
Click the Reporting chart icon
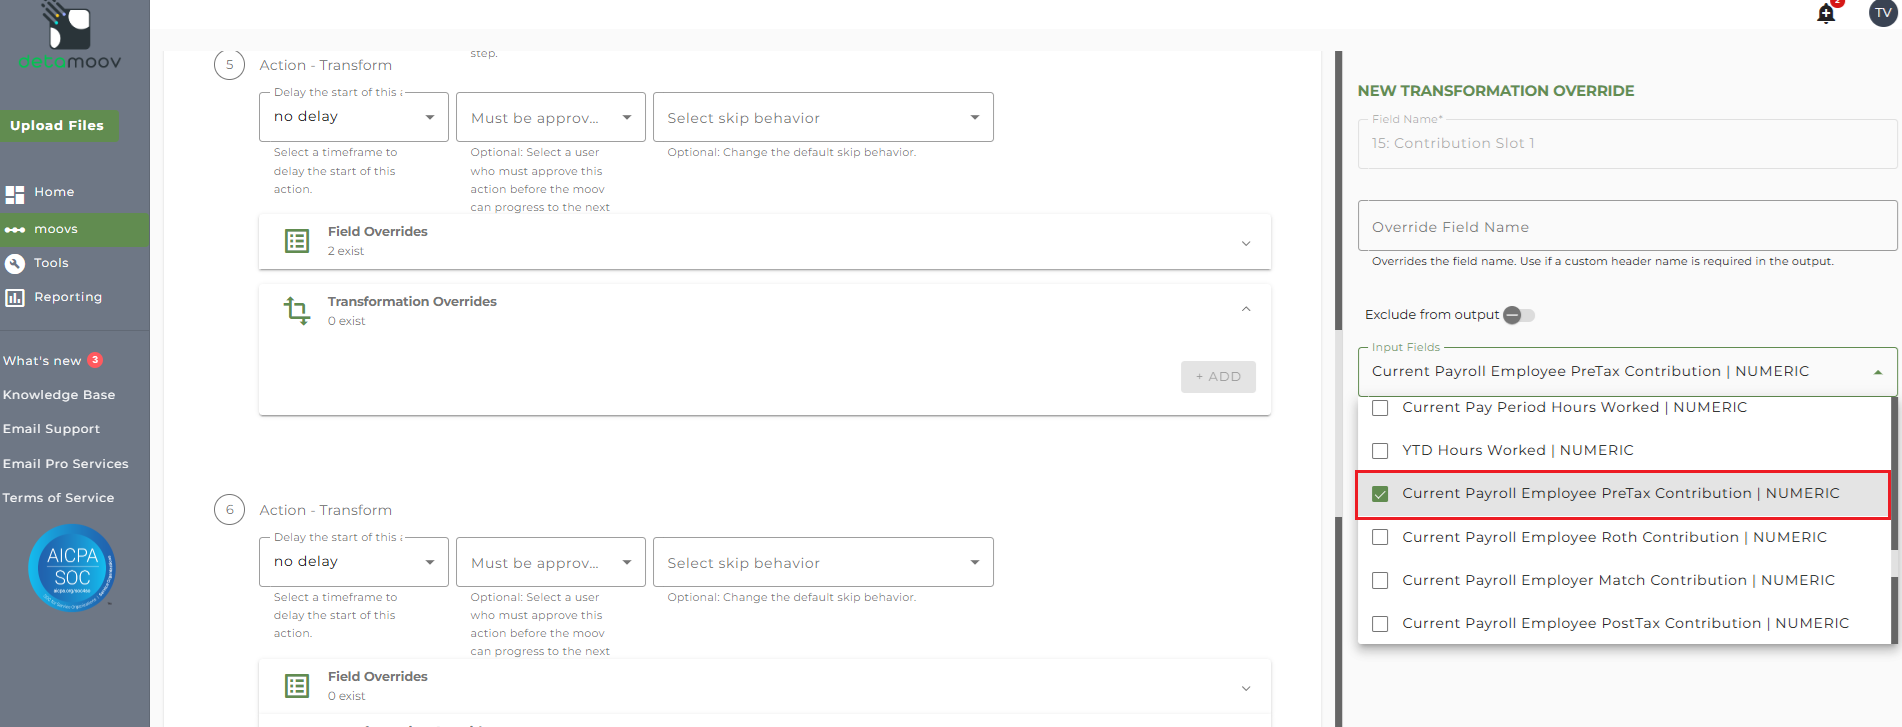click(15, 297)
